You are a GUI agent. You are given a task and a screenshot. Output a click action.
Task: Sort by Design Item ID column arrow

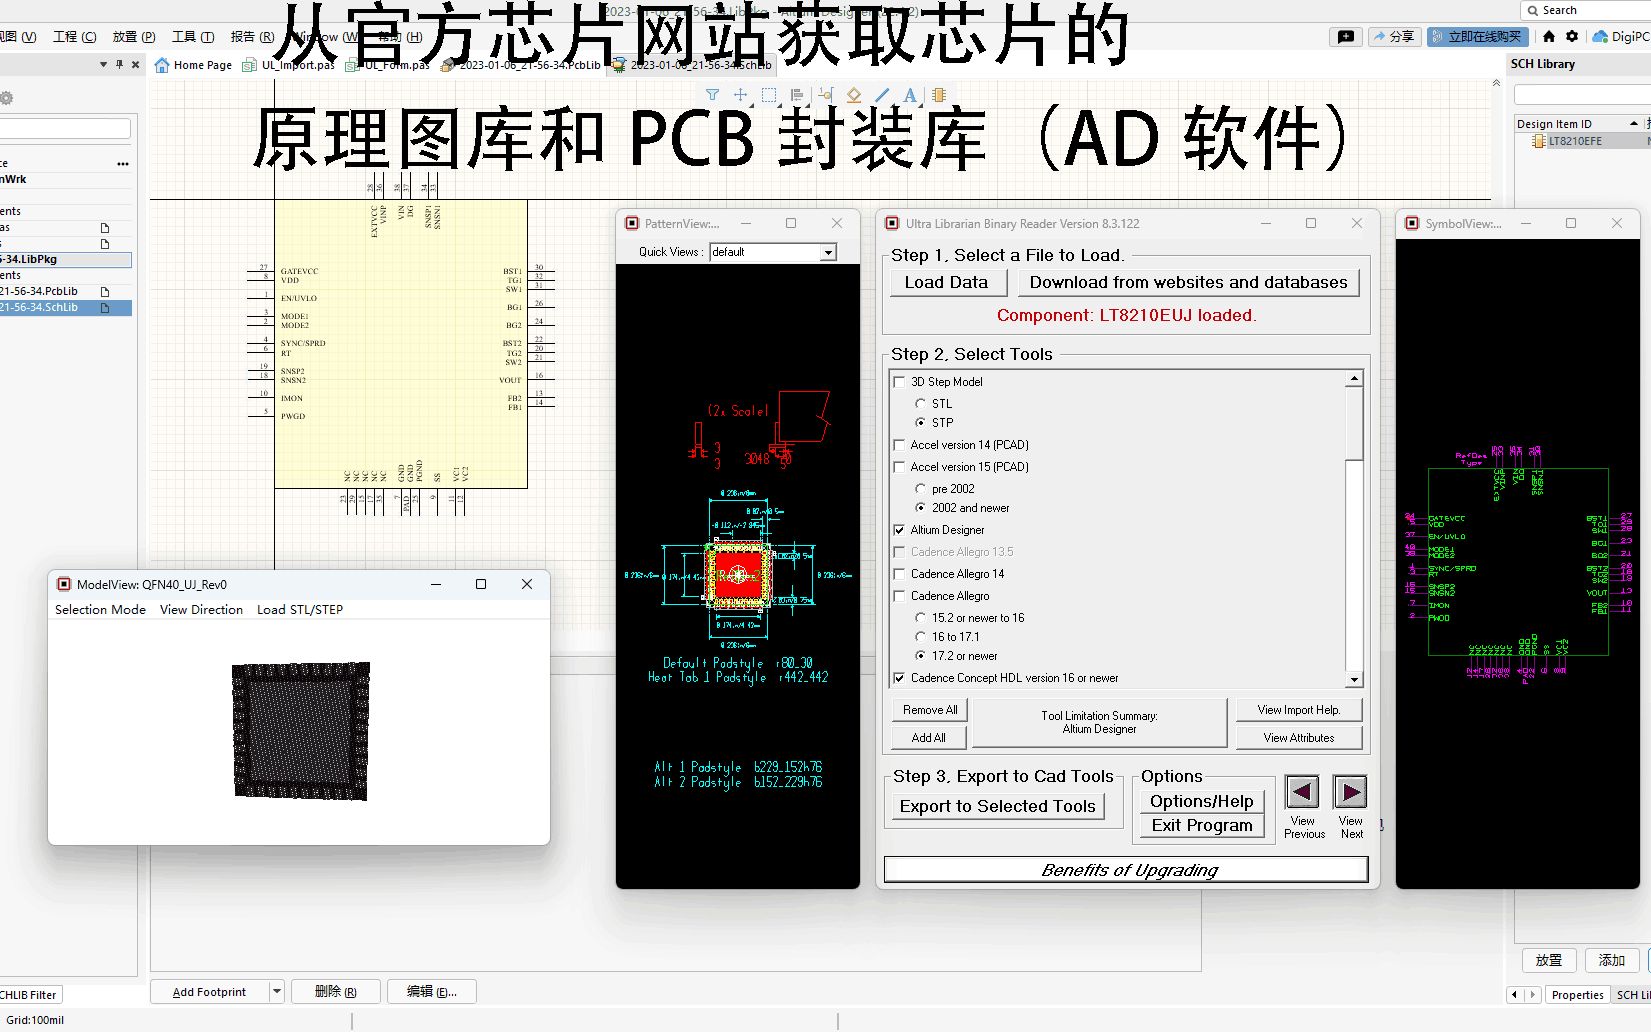pyautogui.click(x=1634, y=123)
